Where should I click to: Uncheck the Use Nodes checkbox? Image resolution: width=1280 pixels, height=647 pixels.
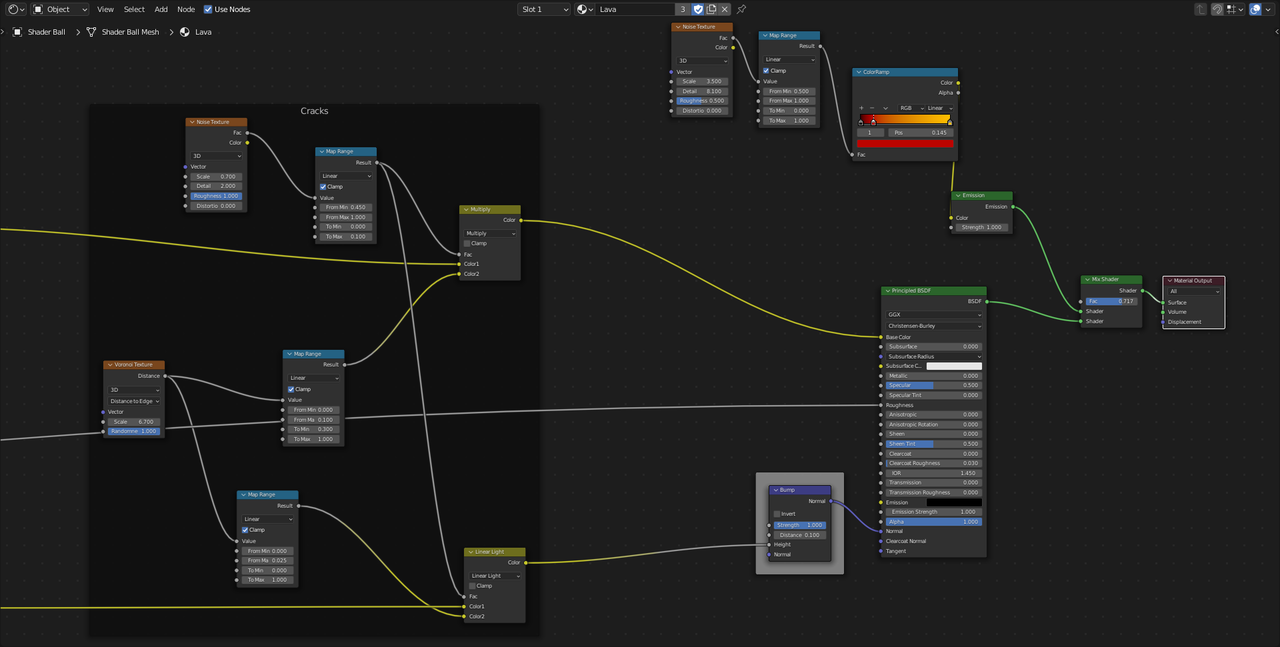click(x=208, y=9)
